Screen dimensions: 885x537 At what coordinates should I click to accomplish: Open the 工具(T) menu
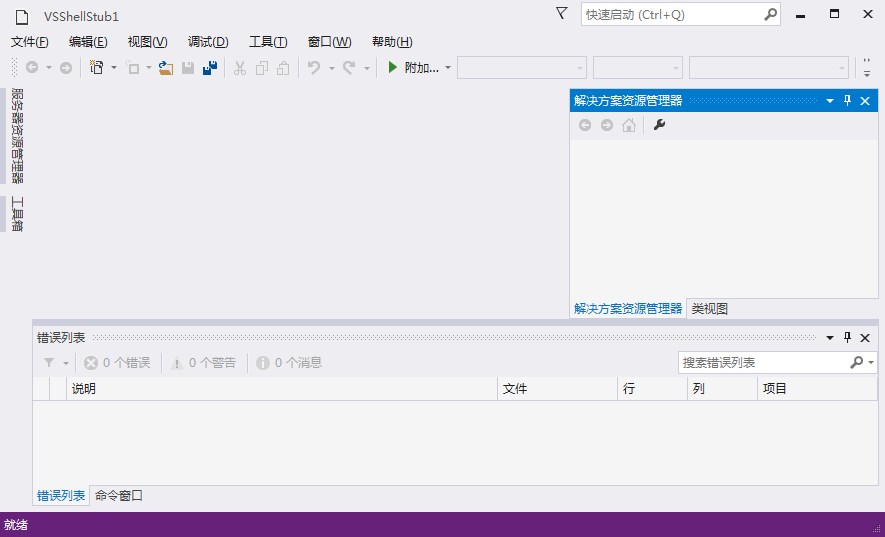tap(268, 42)
